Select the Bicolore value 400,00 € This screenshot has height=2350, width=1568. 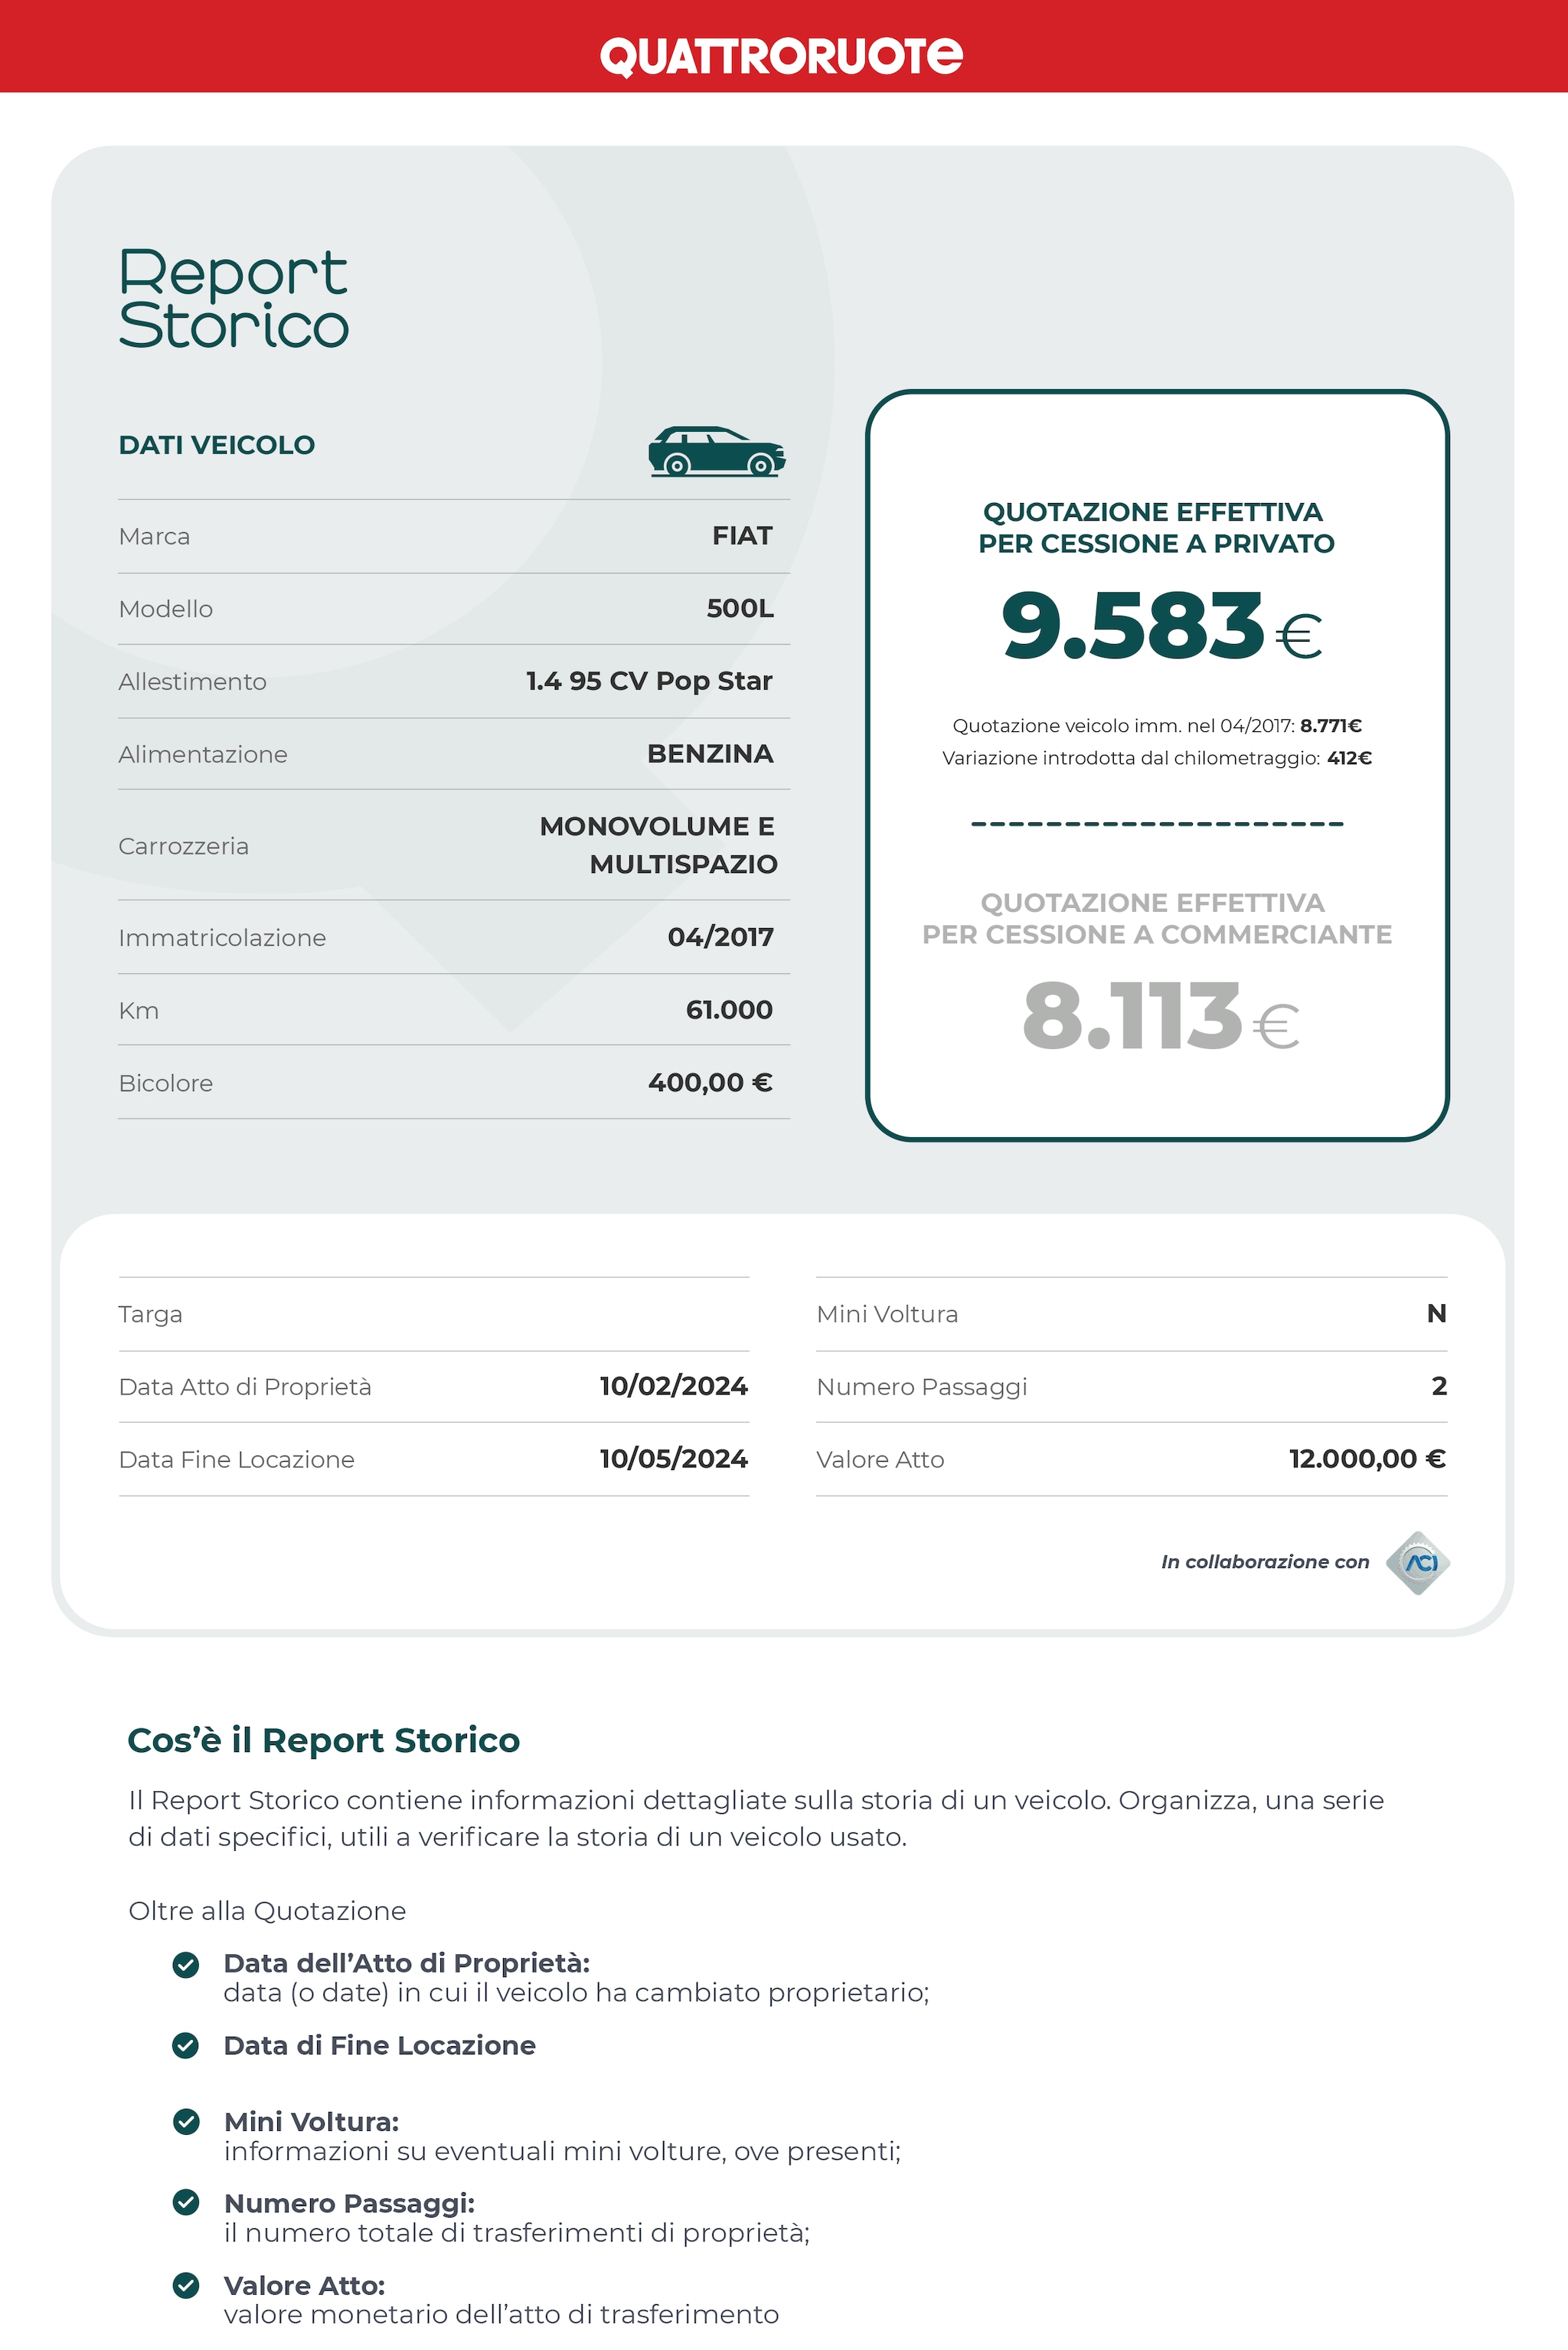pyautogui.click(x=710, y=1083)
